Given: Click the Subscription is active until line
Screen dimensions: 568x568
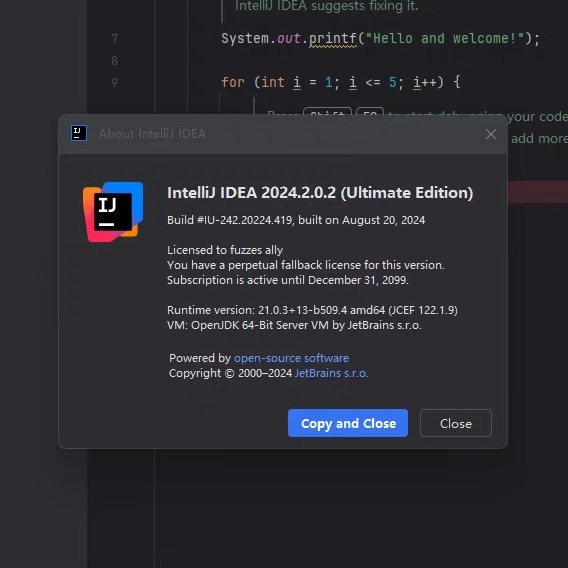Looking at the screenshot, I should pos(288,280).
